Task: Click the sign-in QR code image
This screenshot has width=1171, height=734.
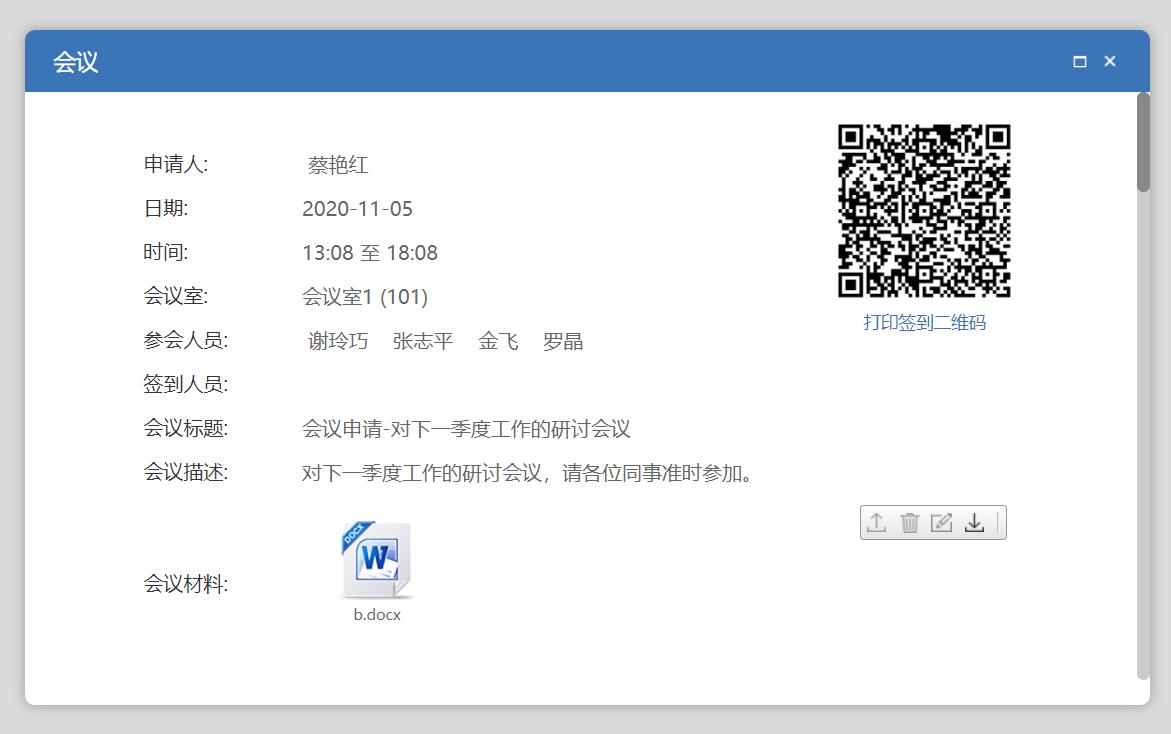Action: (x=924, y=211)
